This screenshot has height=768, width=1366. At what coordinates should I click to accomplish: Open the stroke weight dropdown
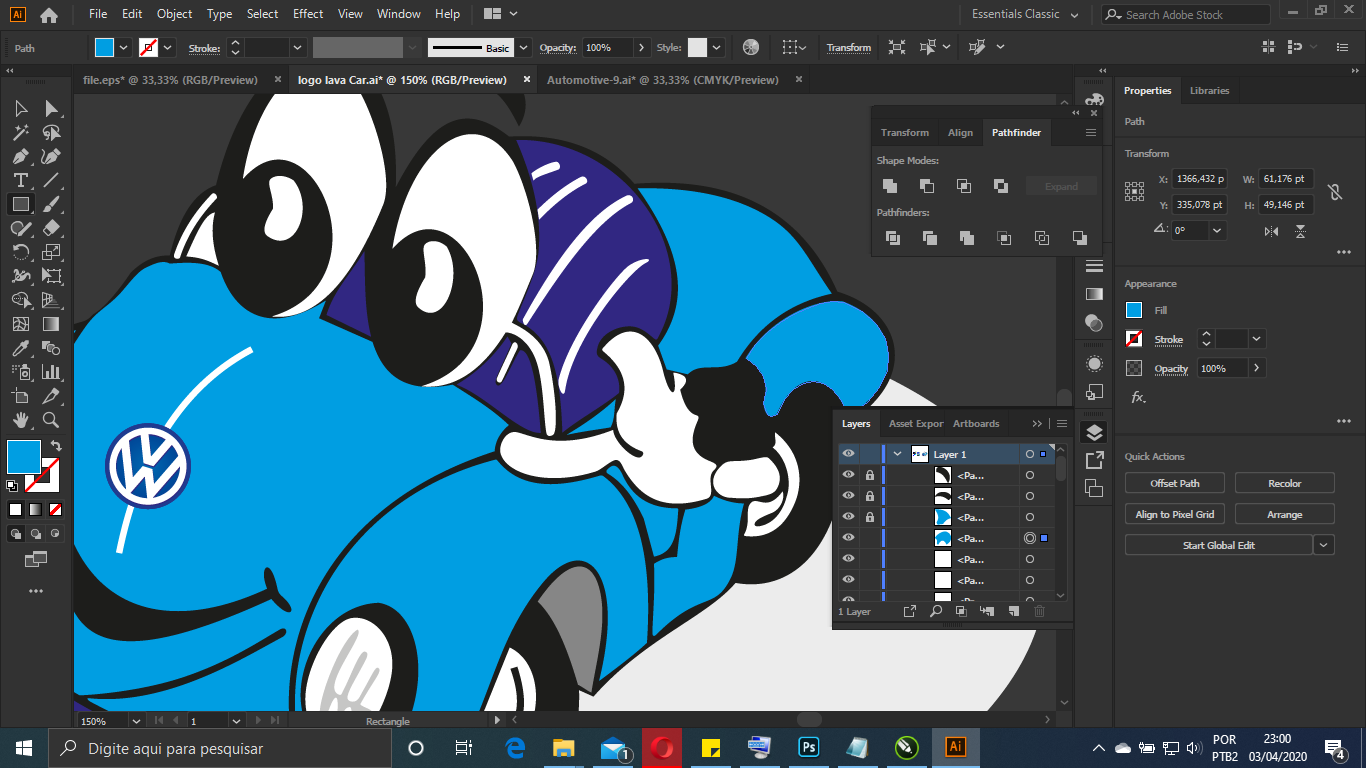297,47
